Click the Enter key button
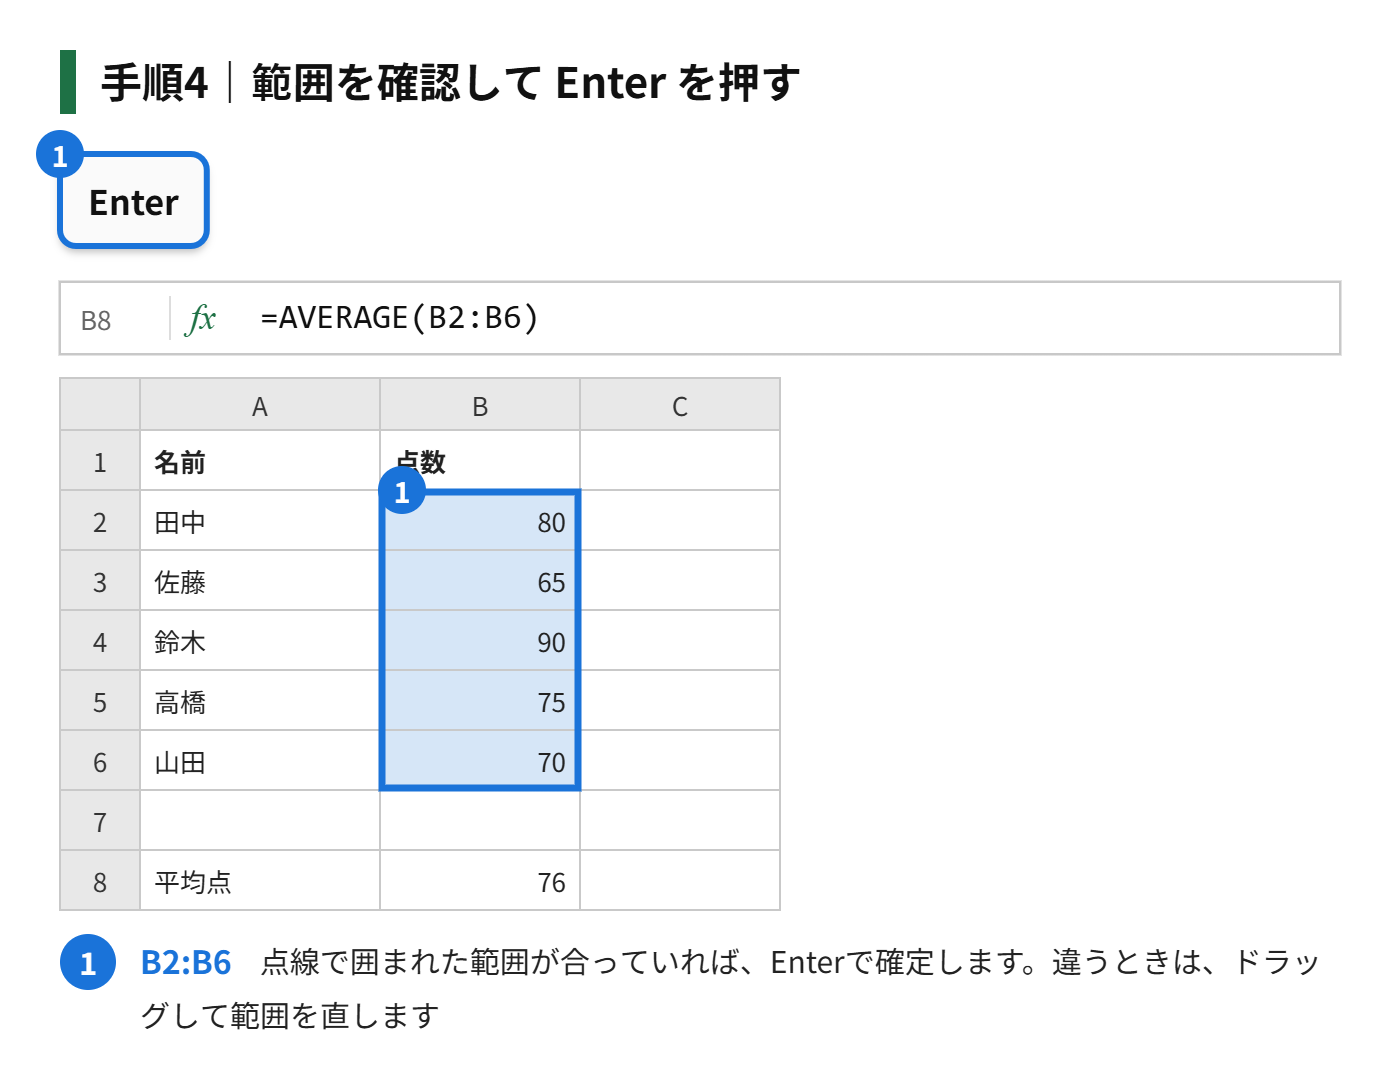Viewport: 1400px width, 1092px height. [x=133, y=200]
